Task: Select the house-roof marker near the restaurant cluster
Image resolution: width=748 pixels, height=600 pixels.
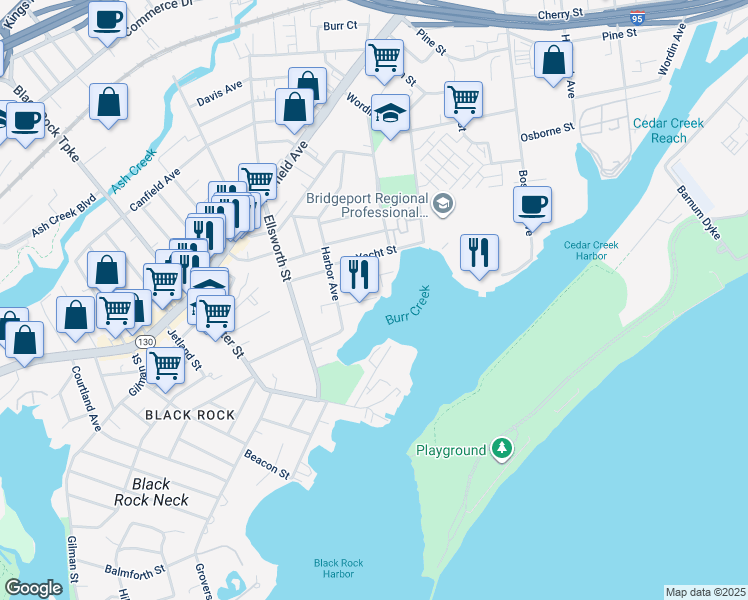Action: pyautogui.click(x=209, y=281)
